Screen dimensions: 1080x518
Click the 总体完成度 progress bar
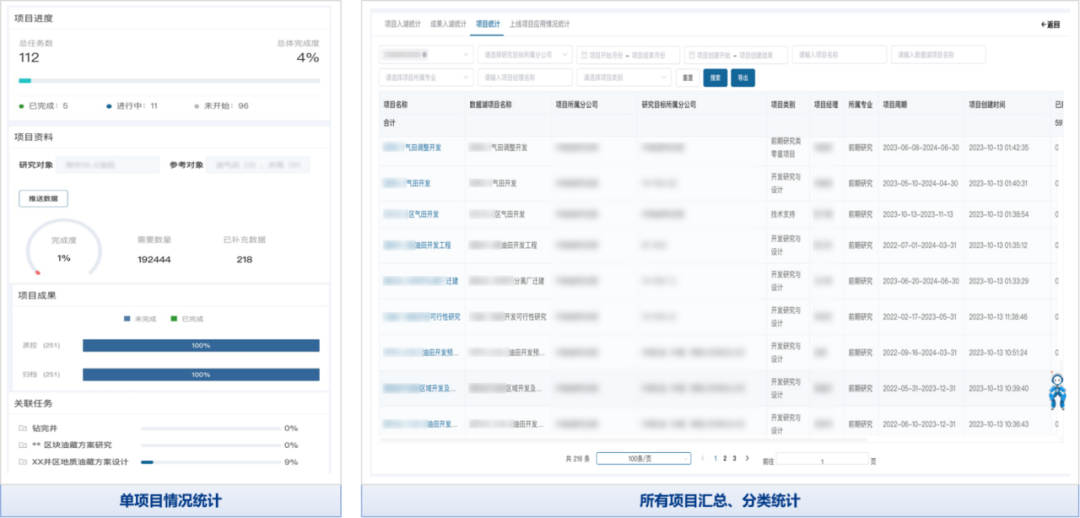(169, 81)
